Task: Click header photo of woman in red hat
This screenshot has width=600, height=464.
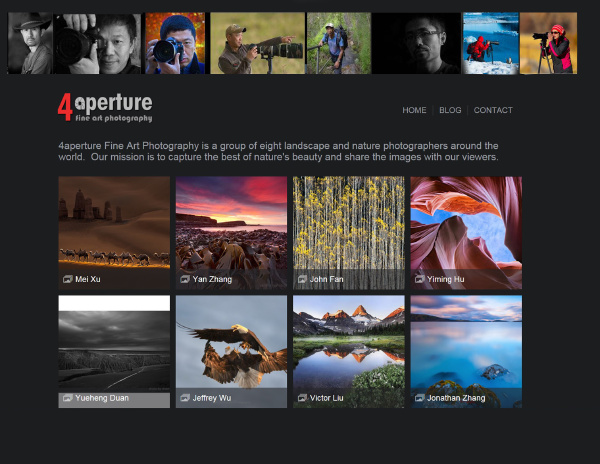Action: coord(549,43)
